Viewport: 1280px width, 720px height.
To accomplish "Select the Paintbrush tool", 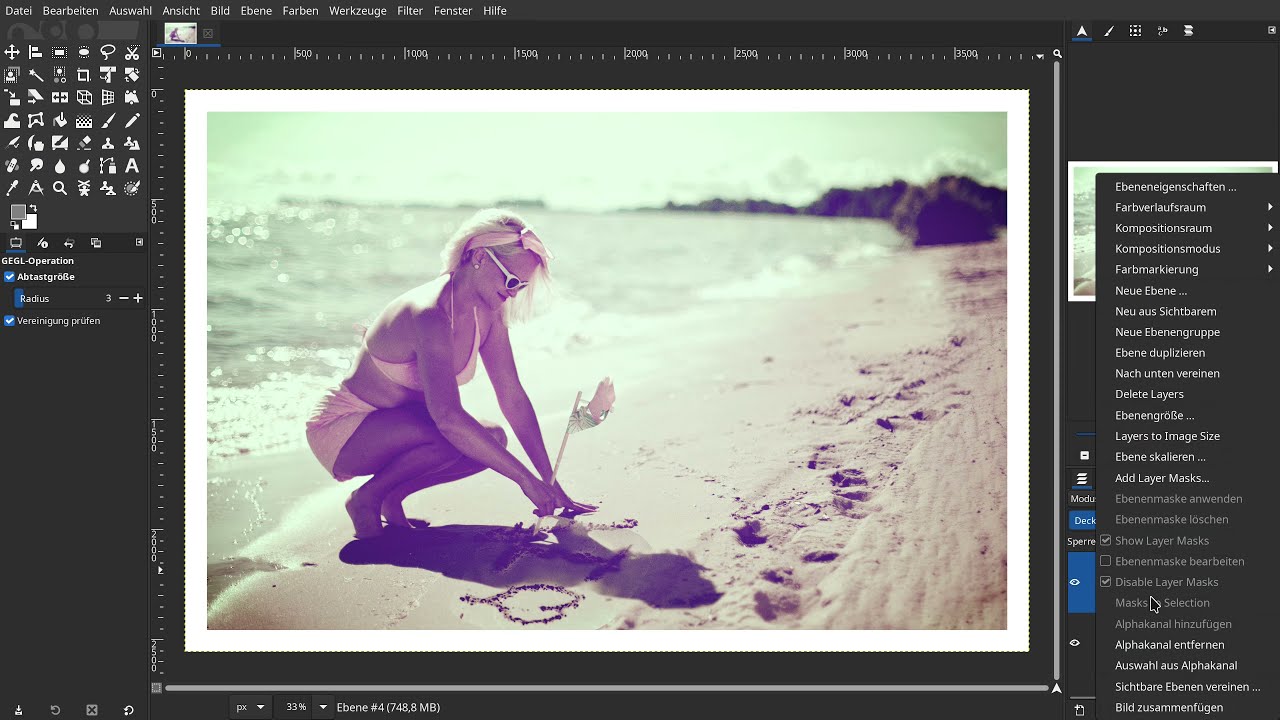I will (x=108, y=120).
